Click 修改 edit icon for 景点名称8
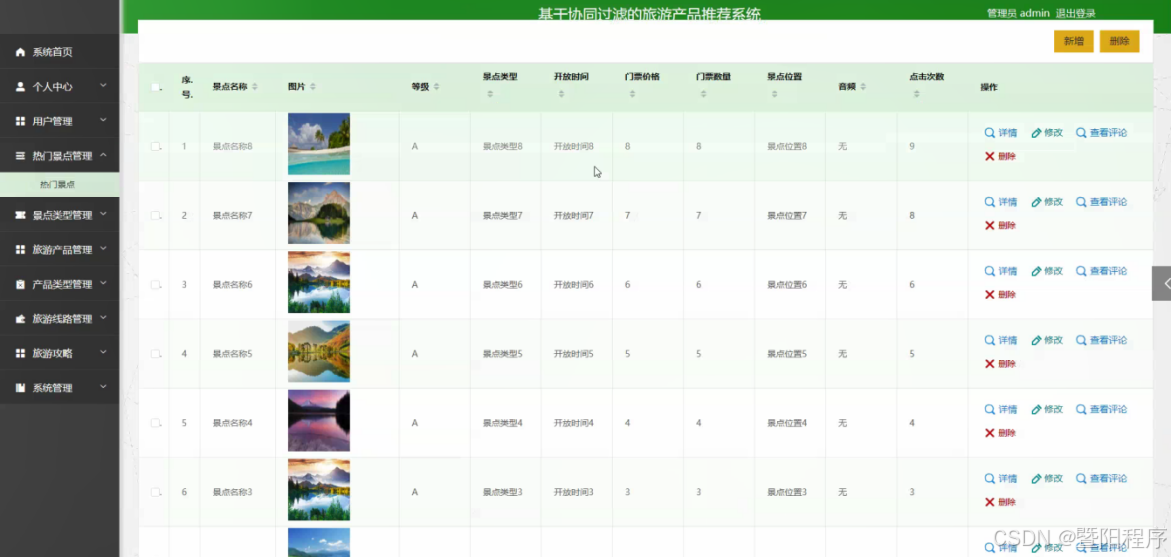 (1036, 133)
